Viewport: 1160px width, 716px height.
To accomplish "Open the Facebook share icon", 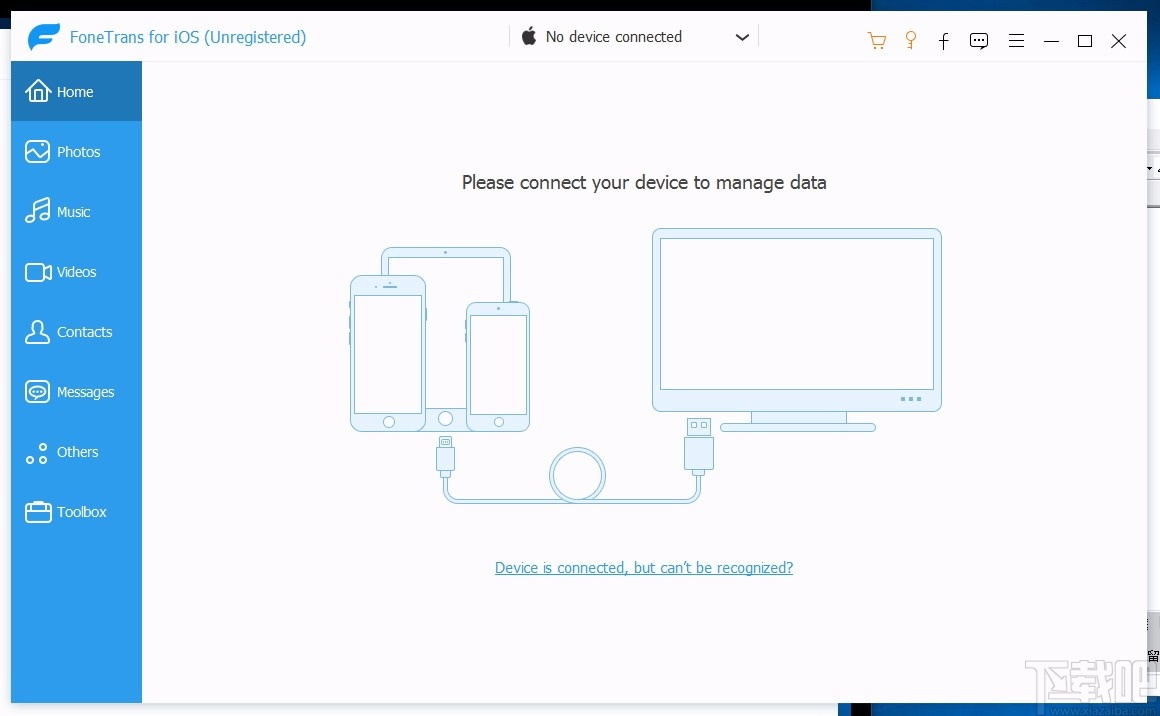I will (x=943, y=41).
